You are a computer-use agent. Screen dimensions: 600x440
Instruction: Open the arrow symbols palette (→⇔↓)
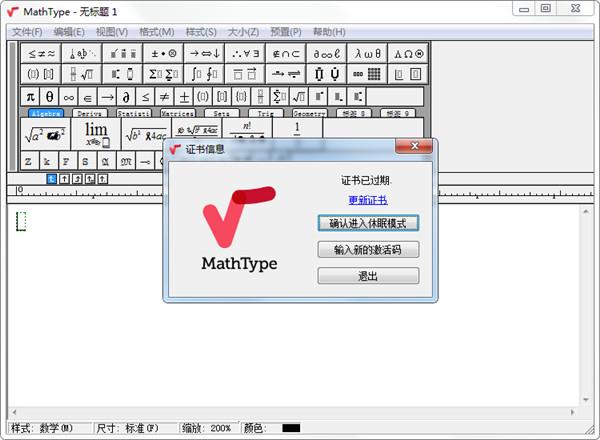pyautogui.click(x=204, y=54)
